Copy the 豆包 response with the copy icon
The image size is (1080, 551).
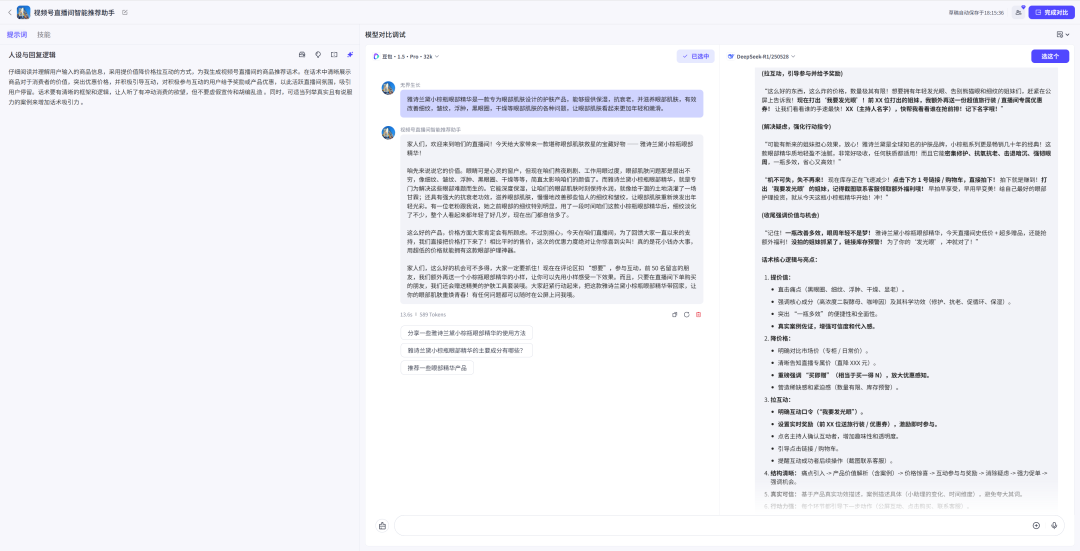click(x=675, y=314)
